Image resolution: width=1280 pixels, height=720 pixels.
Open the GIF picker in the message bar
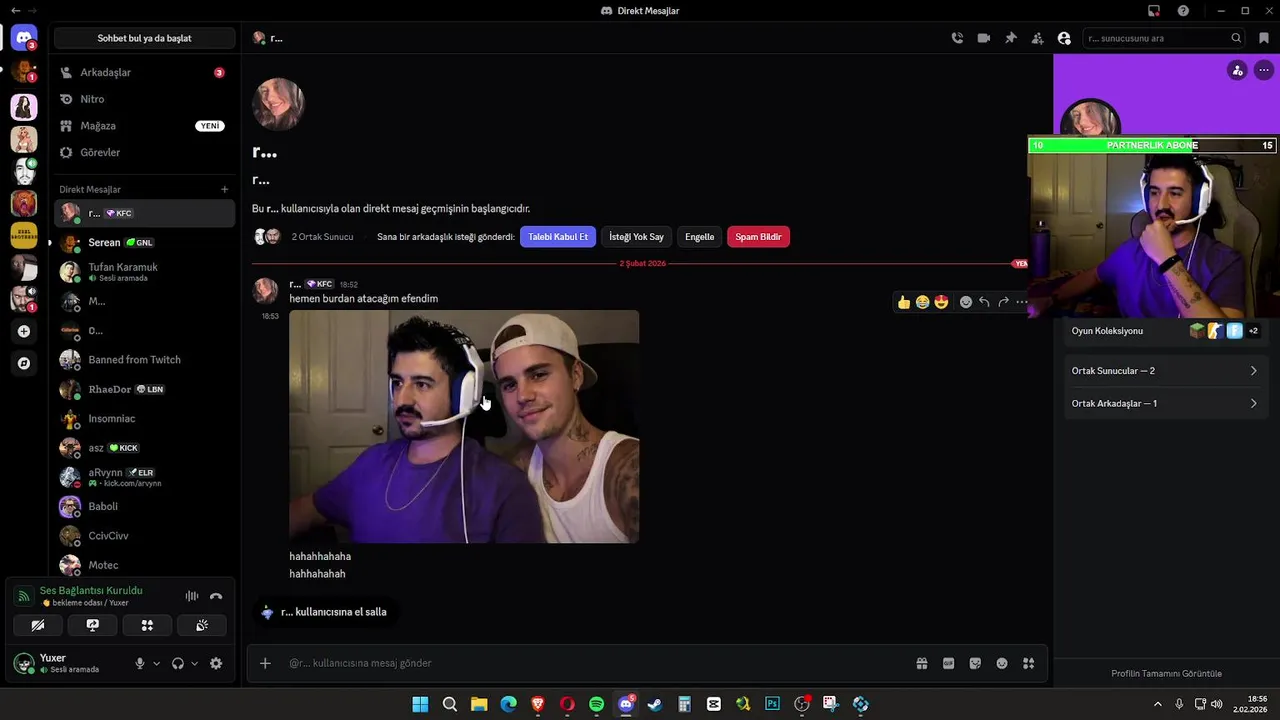click(948, 663)
